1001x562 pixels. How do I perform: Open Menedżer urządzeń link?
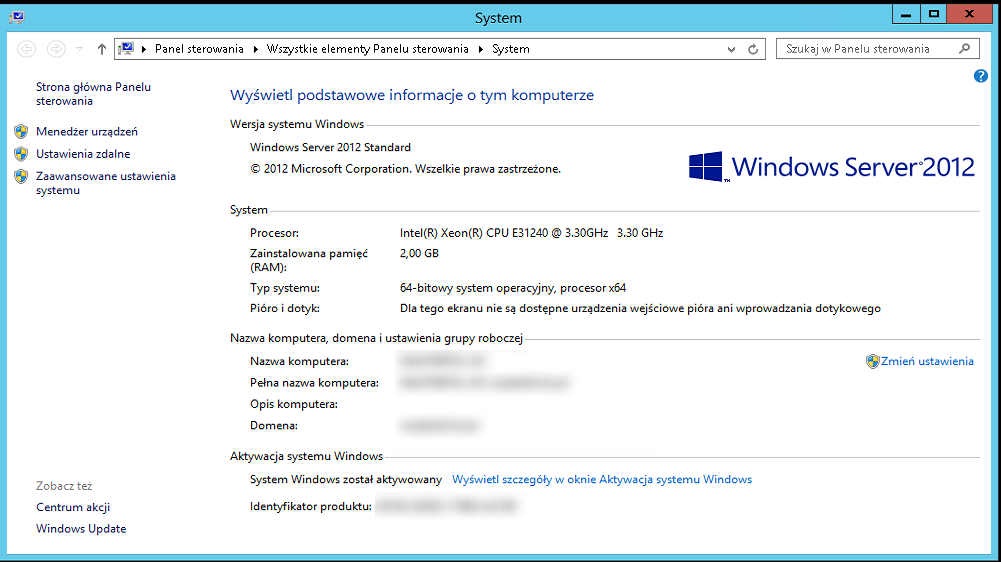[x=87, y=132]
